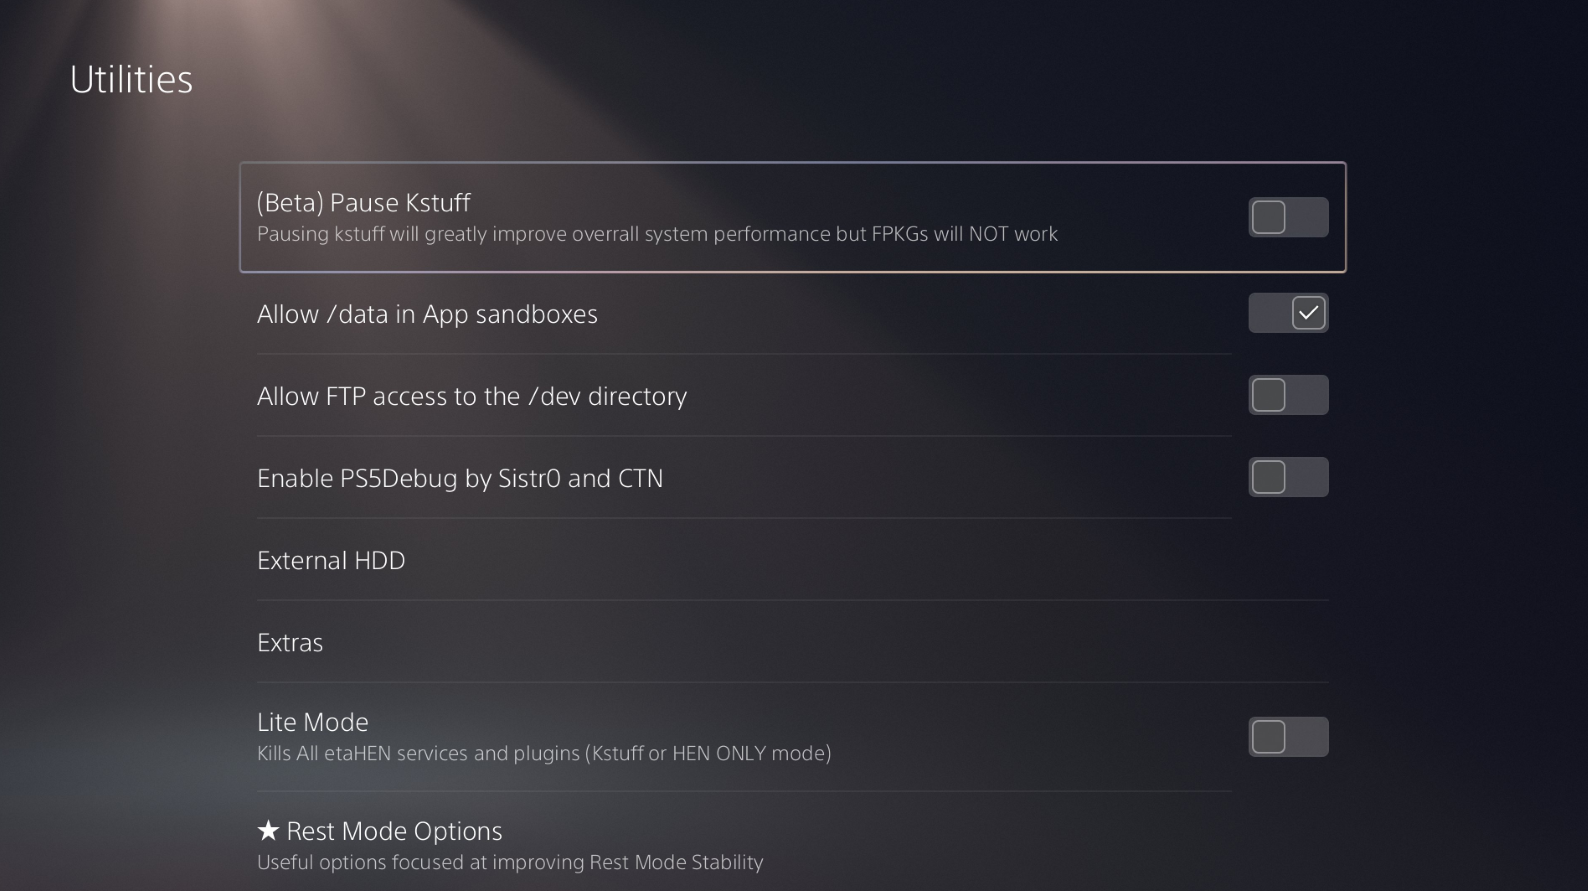Open the External HDD submenu
Screen dimensions: 1588x891
click(x=331, y=560)
